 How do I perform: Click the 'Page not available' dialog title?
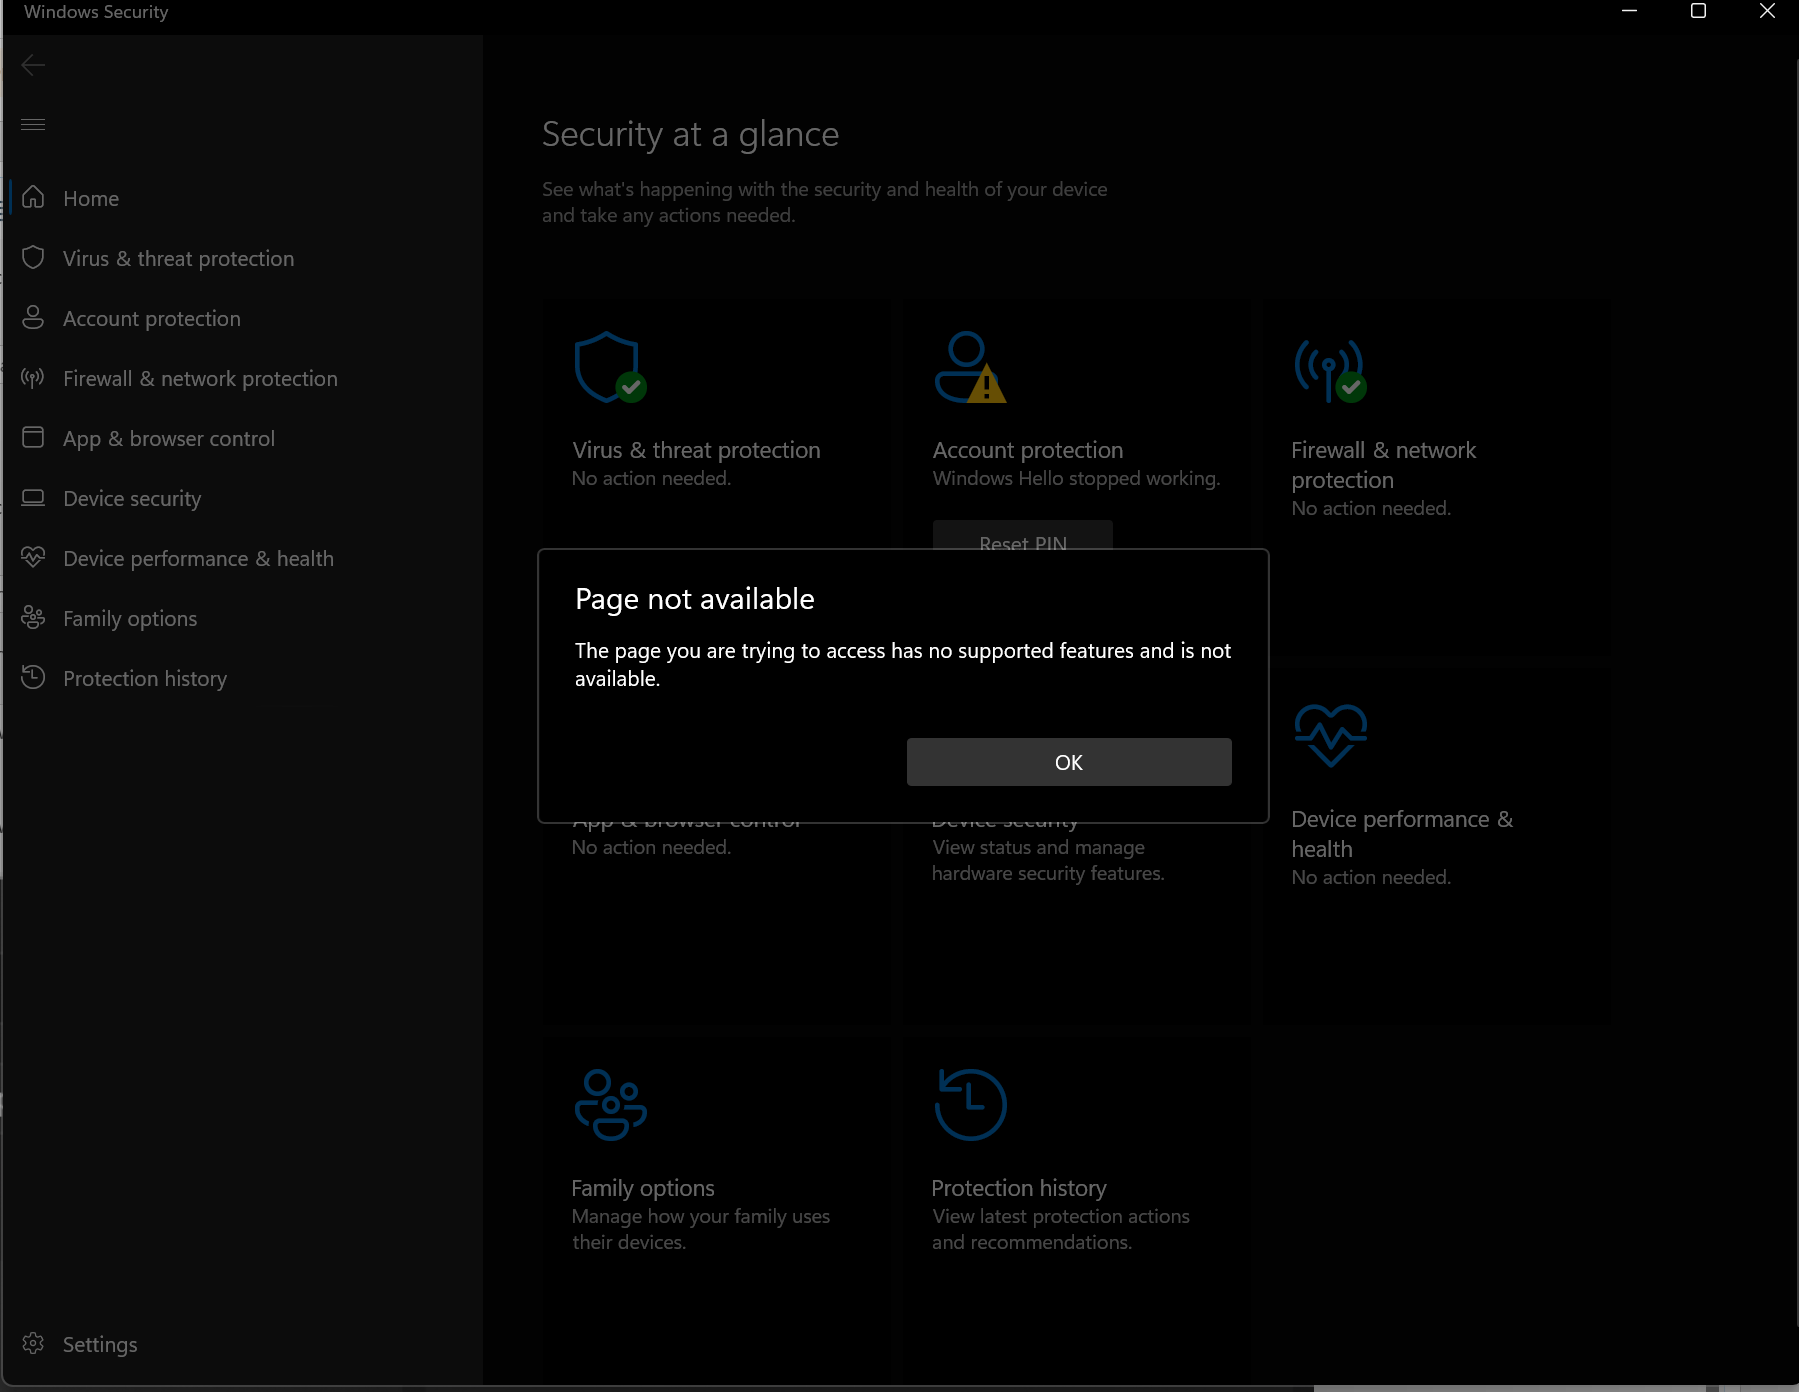pos(695,599)
